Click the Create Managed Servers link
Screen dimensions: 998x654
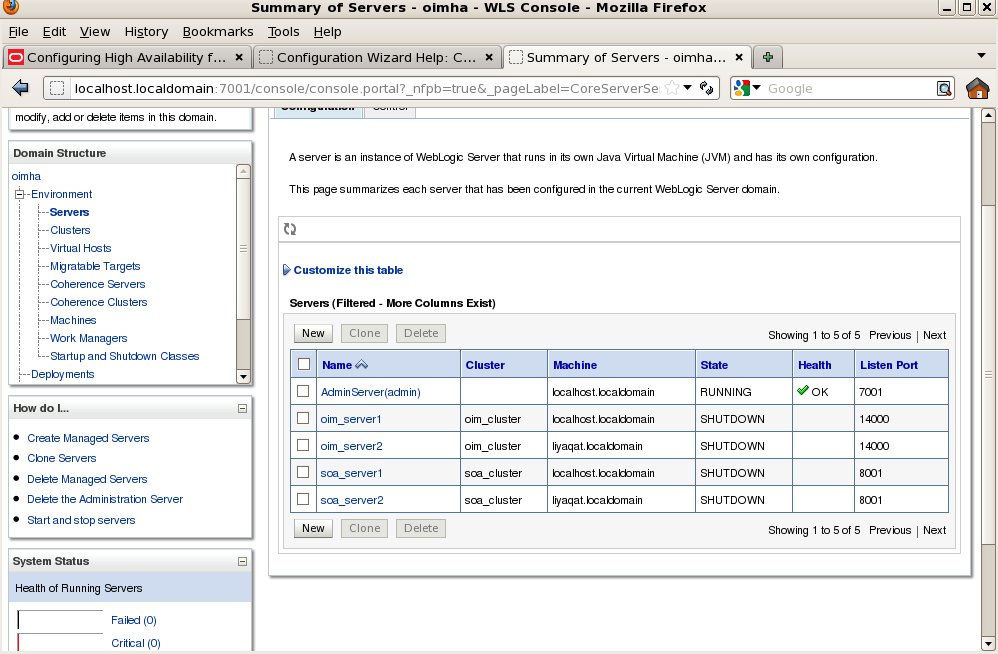(88, 438)
